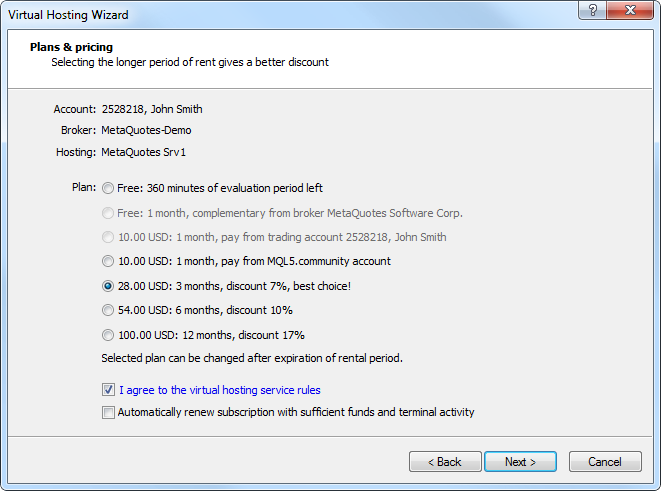
Task: Click the MetaQuotes-Demo broker name
Action: pyautogui.click(x=146, y=130)
